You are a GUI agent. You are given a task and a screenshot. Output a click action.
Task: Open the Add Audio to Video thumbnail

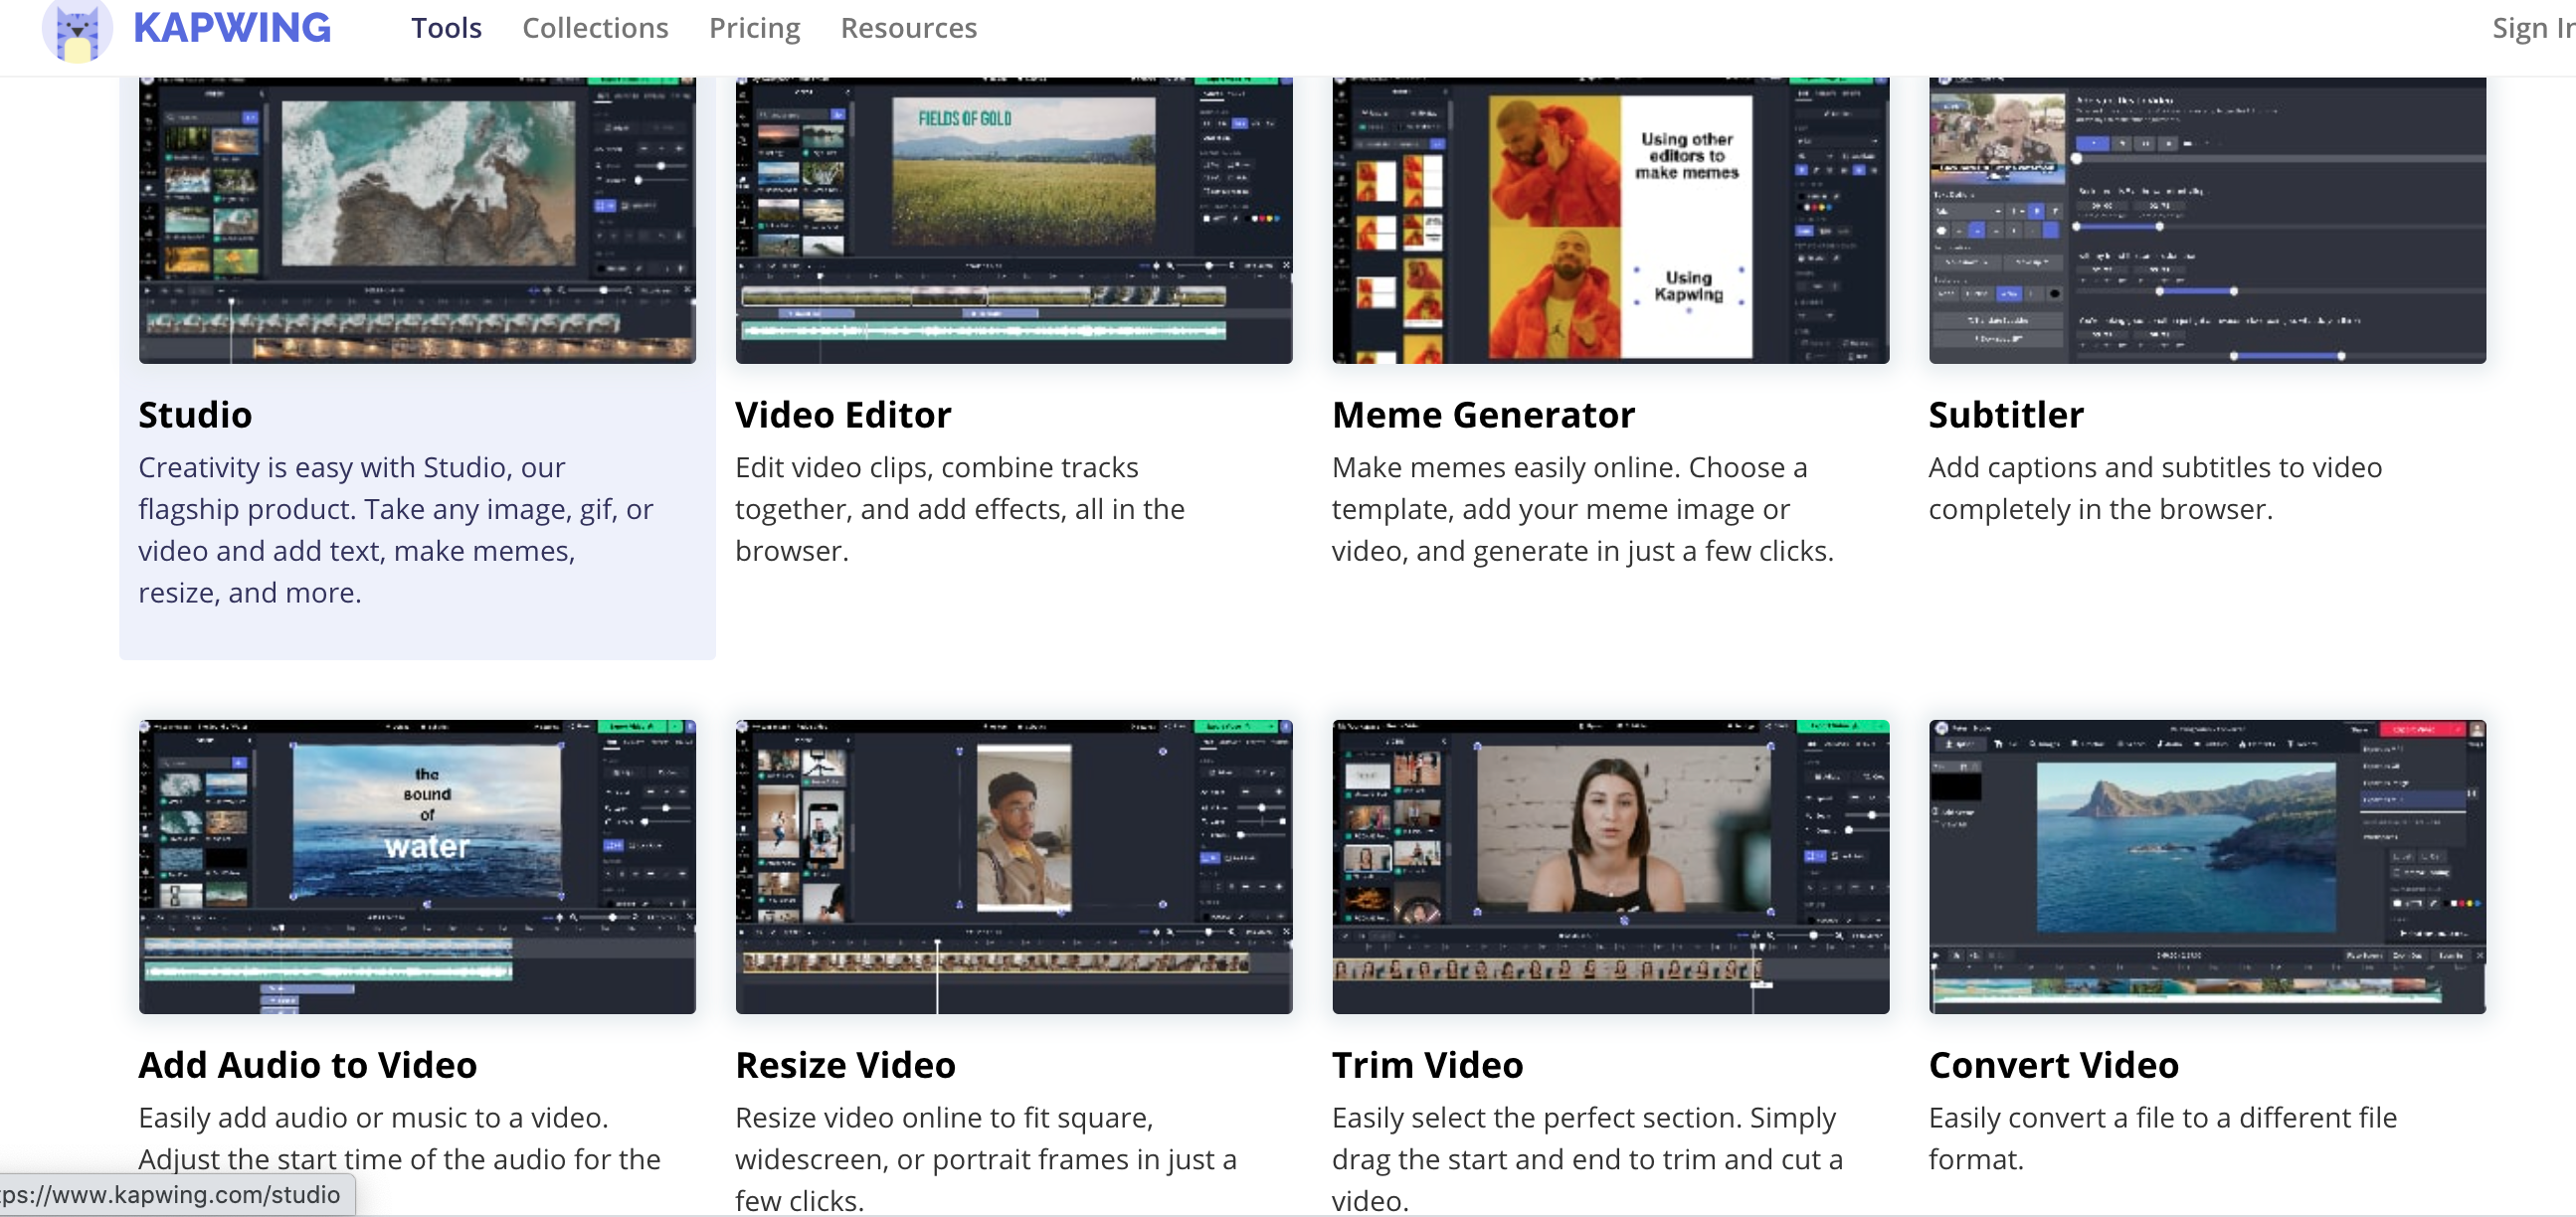pyautogui.click(x=417, y=866)
